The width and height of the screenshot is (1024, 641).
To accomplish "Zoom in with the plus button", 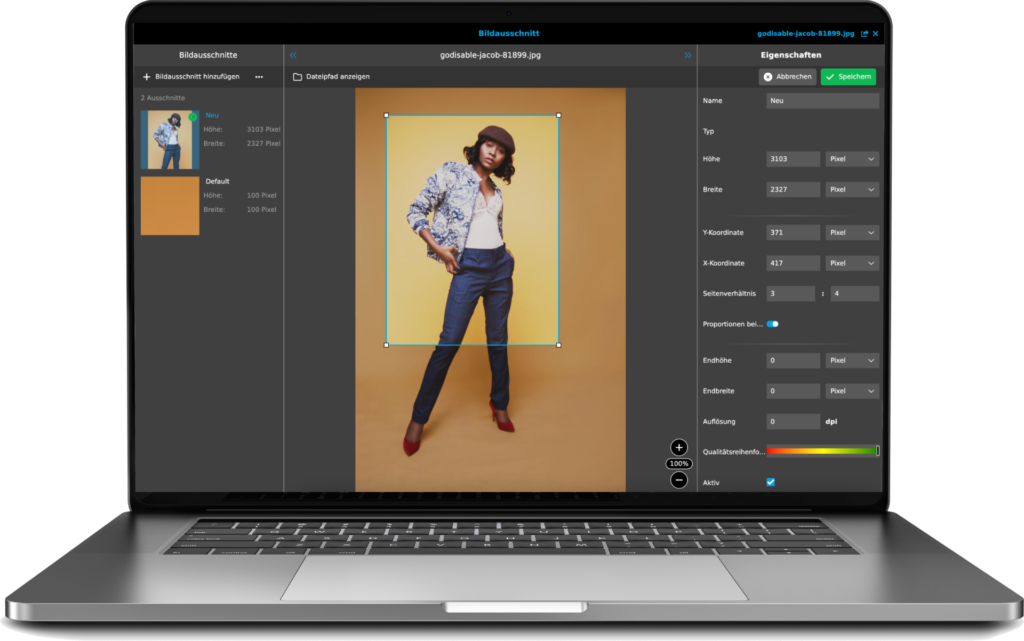I will [x=679, y=447].
